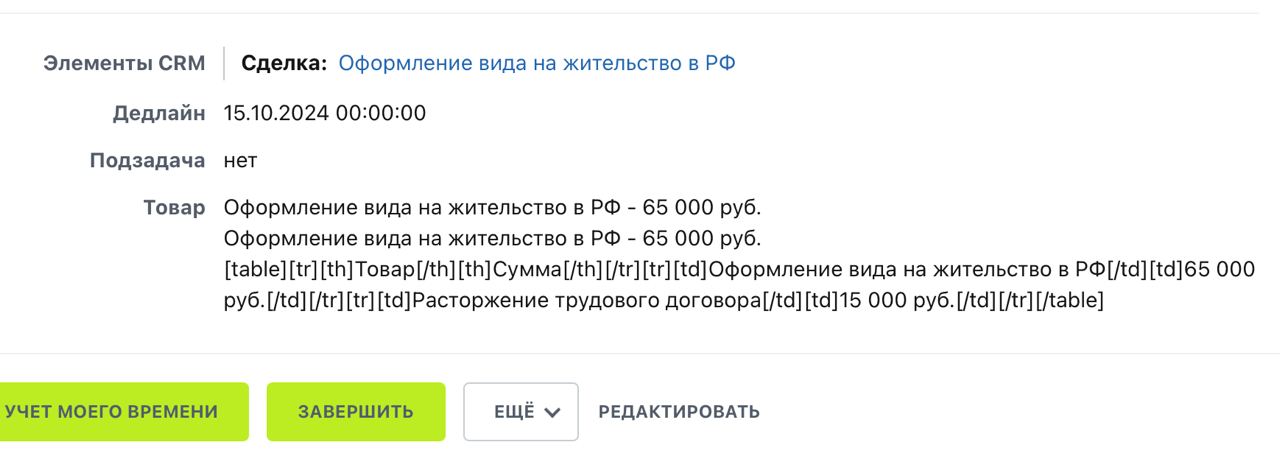
Task: Click the Сделка: label
Action: click(x=285, y=63)
